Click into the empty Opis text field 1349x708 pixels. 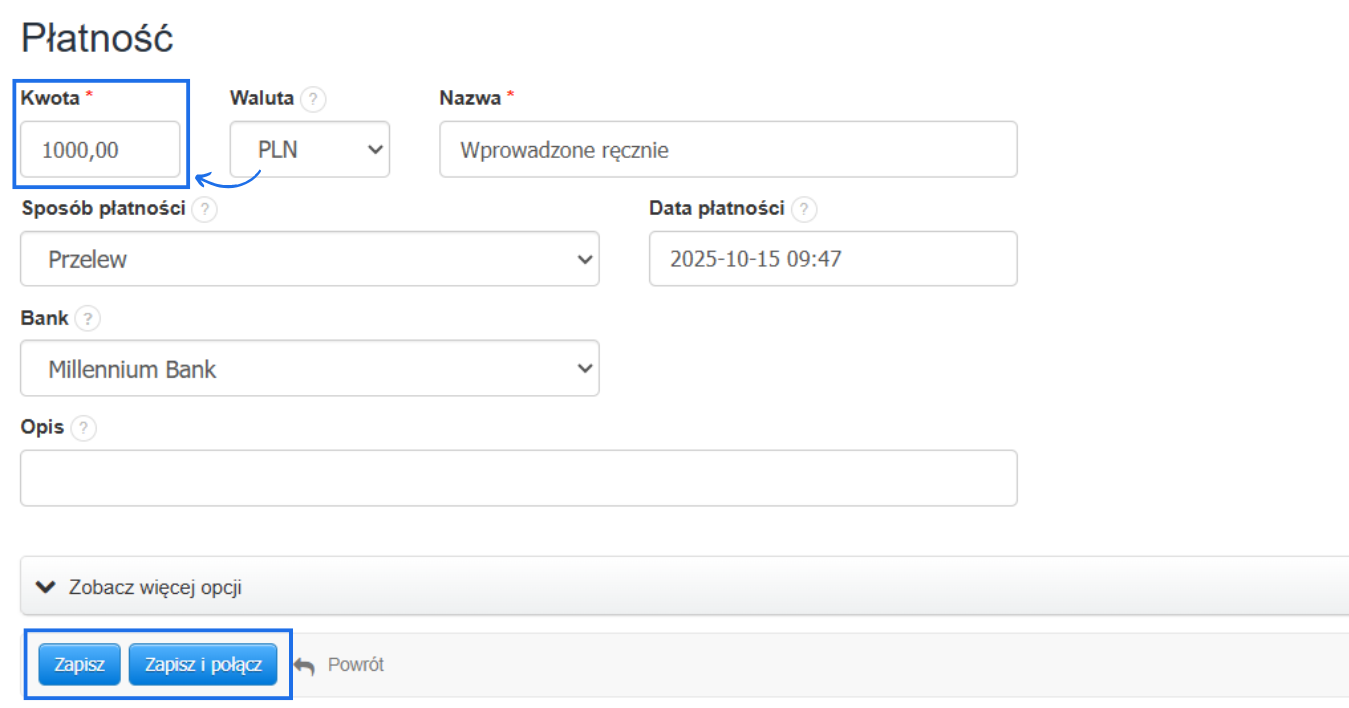pyautogui.click(x=518, y=478)
